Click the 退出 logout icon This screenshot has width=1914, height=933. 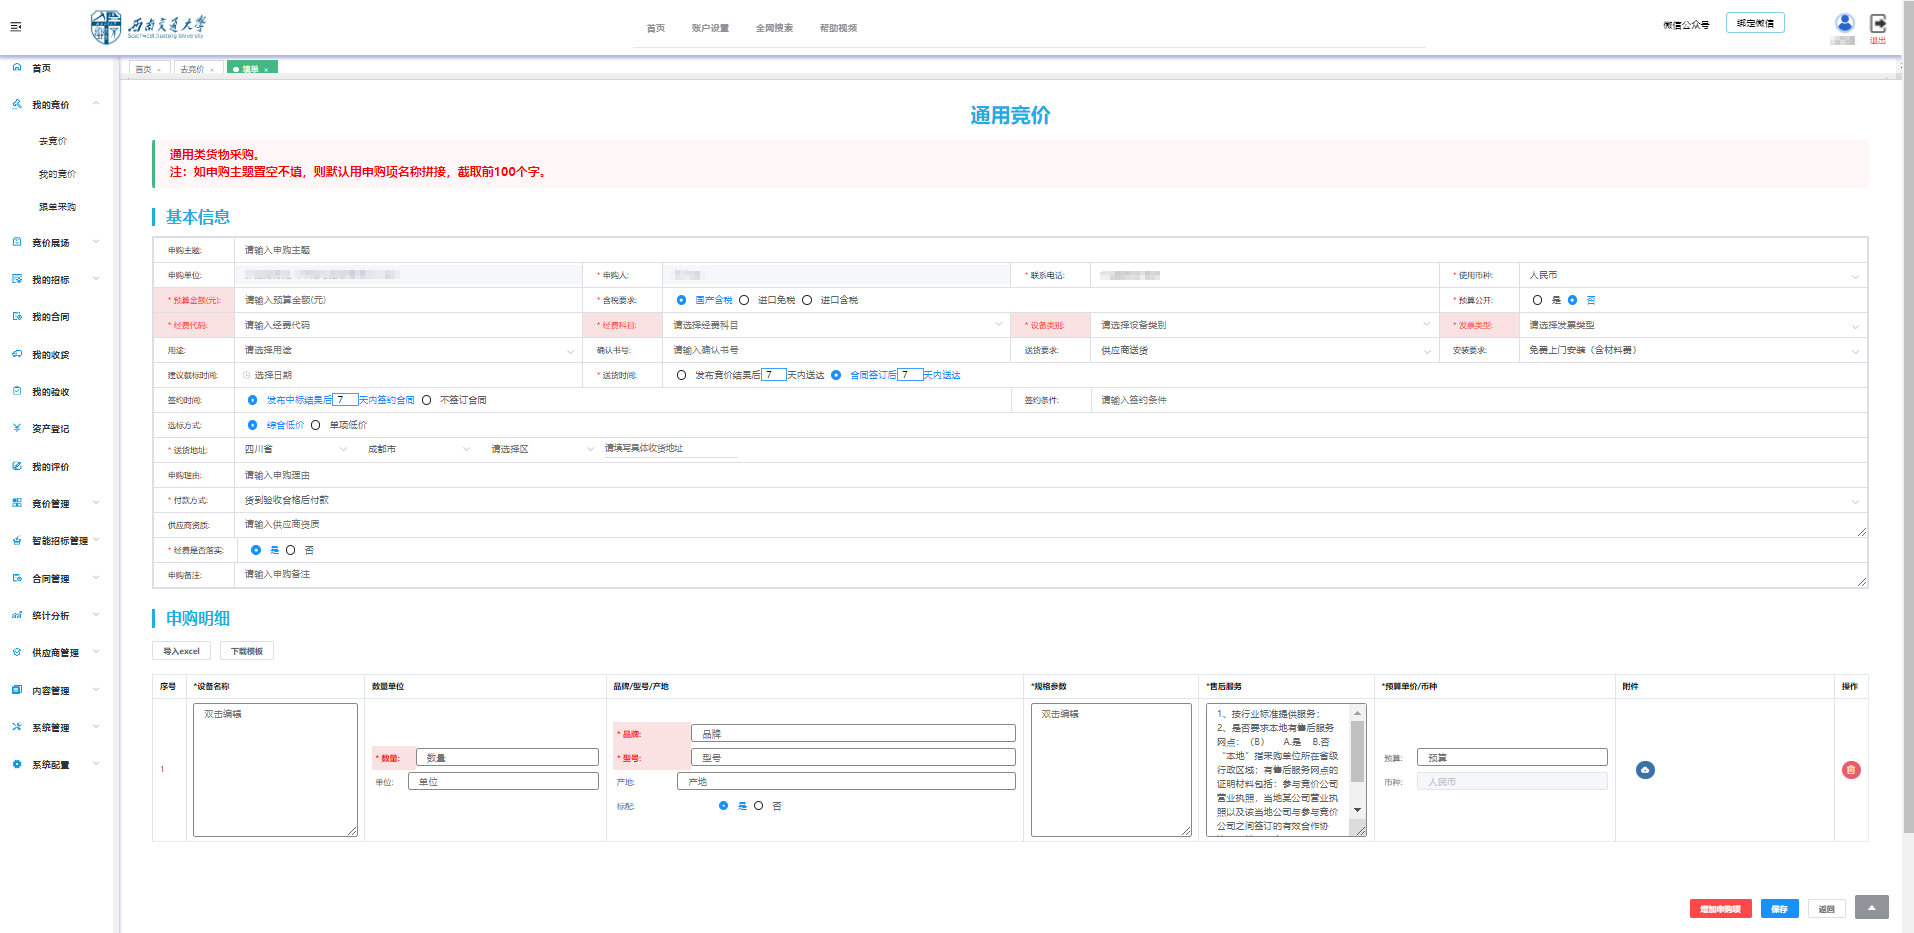tap(1878, 24)
